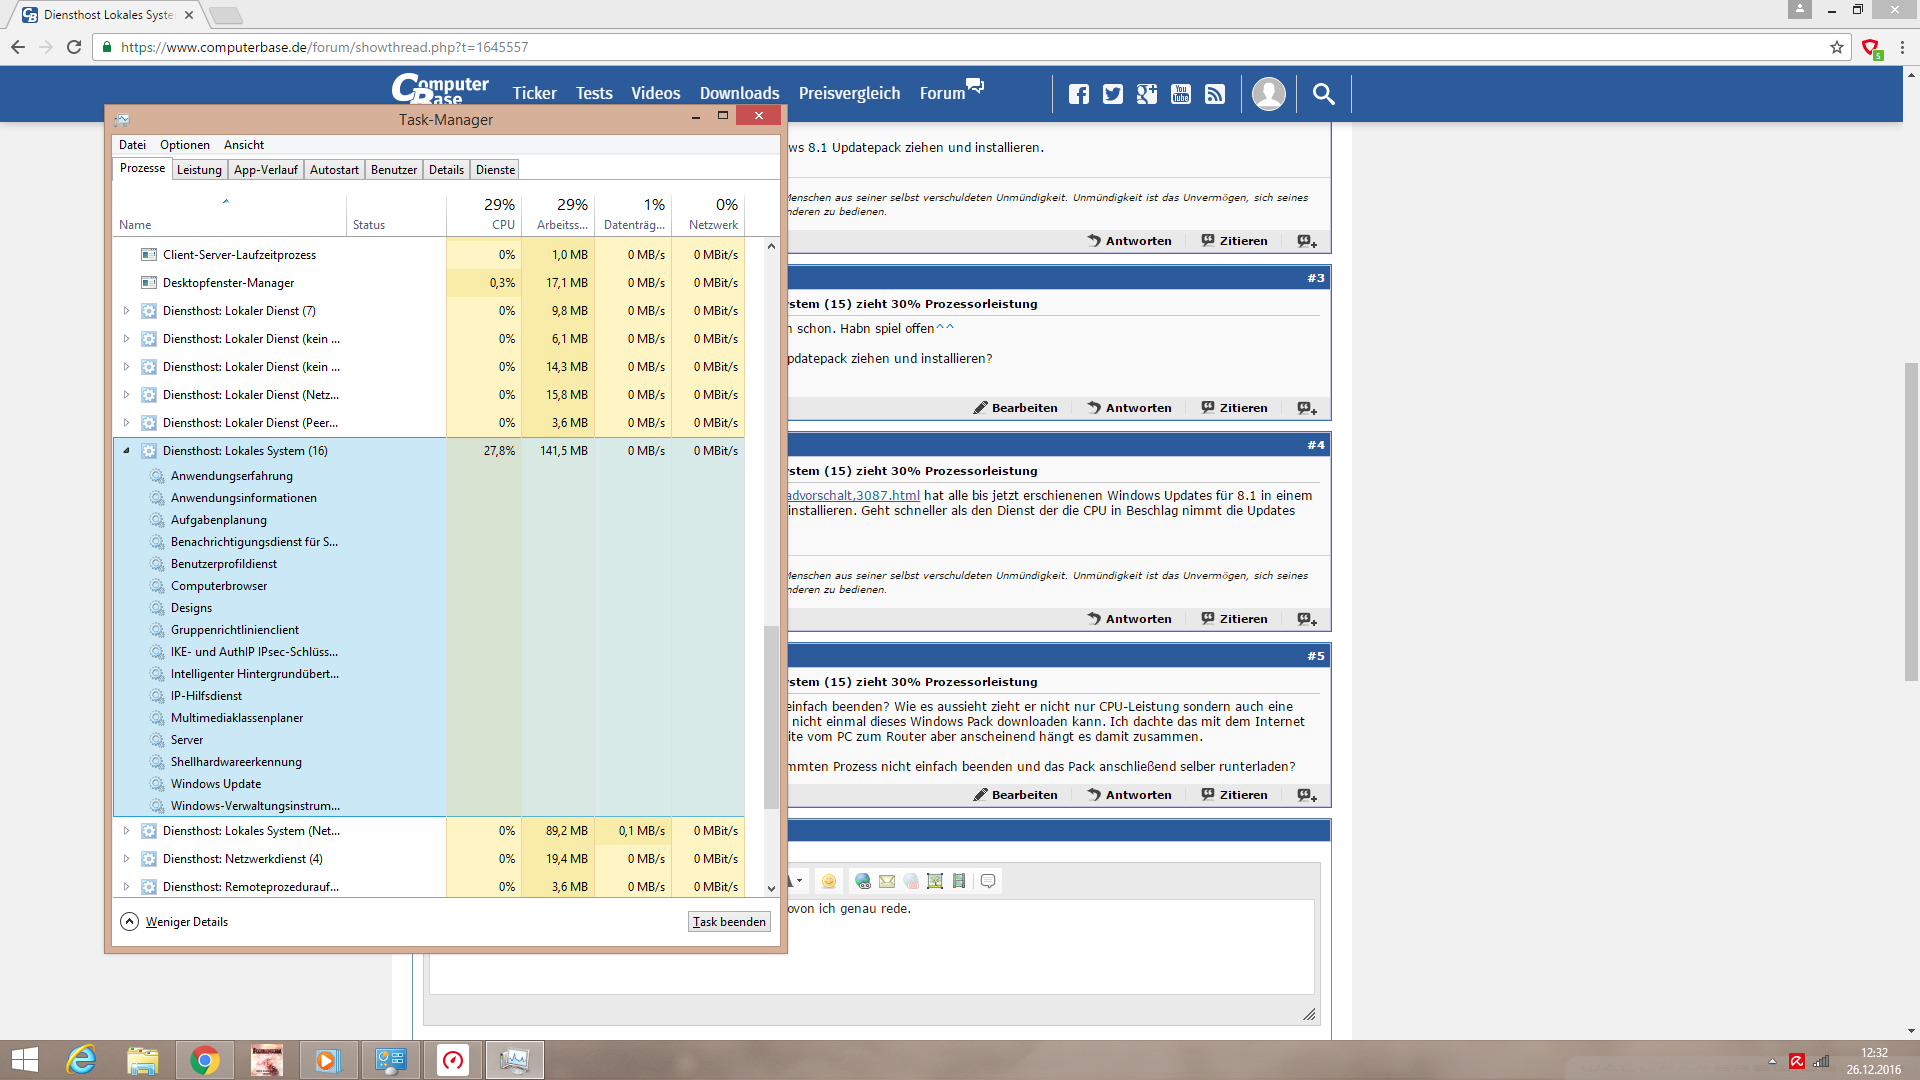Switch to the Leistung tab
The height and width of the screenshot is (1080, 1920).
199,170
